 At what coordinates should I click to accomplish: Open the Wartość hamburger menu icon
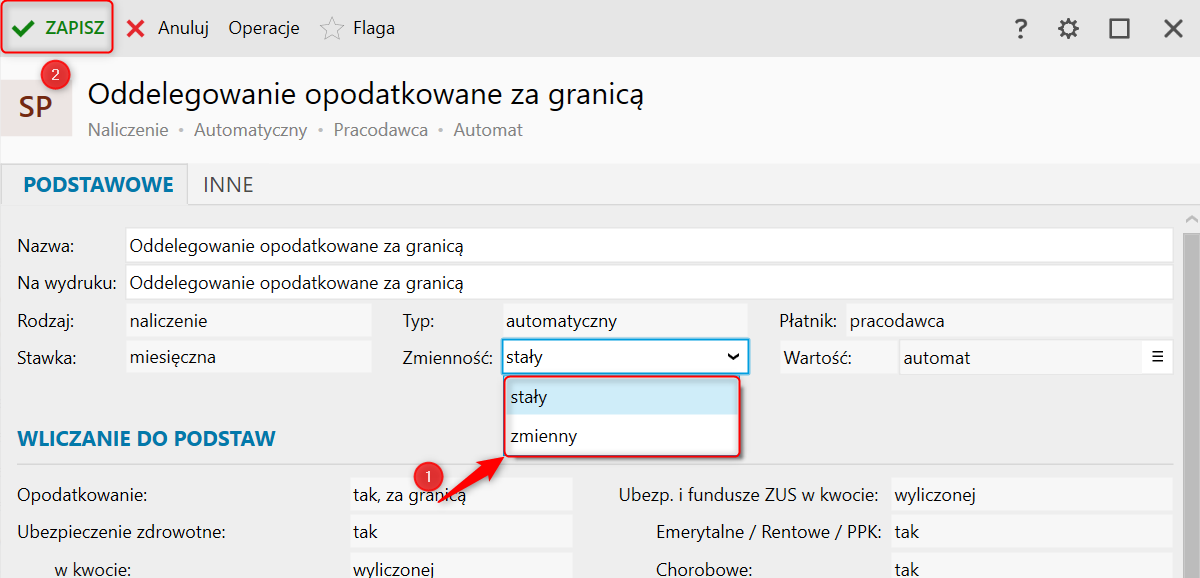click(1157, 357)
